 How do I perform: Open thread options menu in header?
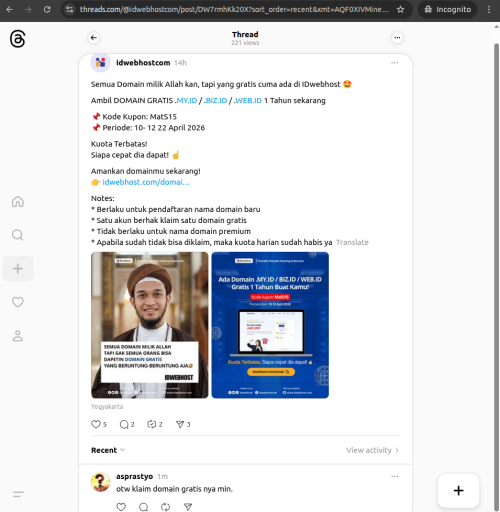tap(397, 38)
